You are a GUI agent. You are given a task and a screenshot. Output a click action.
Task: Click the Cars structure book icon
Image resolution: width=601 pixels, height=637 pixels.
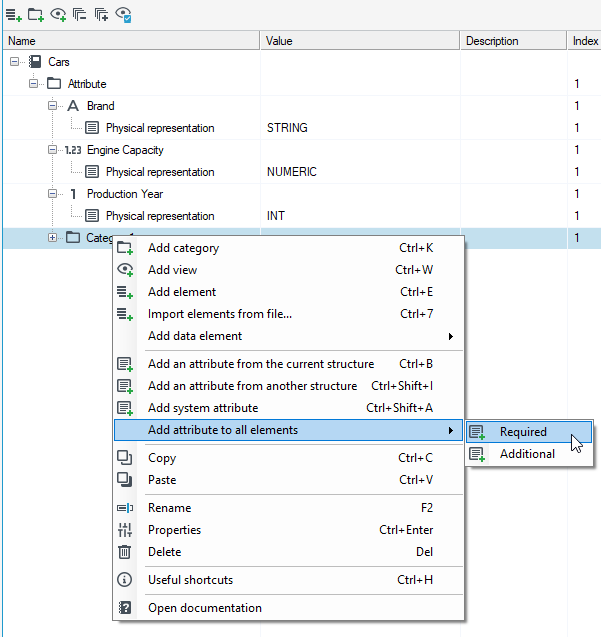coord(35,62)
